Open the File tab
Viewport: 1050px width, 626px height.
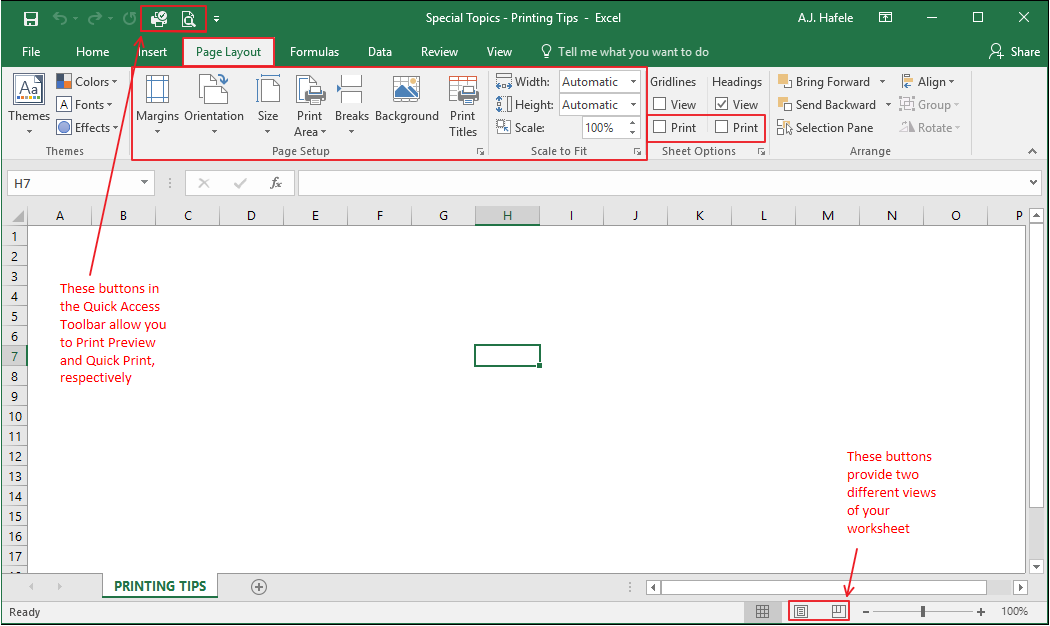pos(31,52)
